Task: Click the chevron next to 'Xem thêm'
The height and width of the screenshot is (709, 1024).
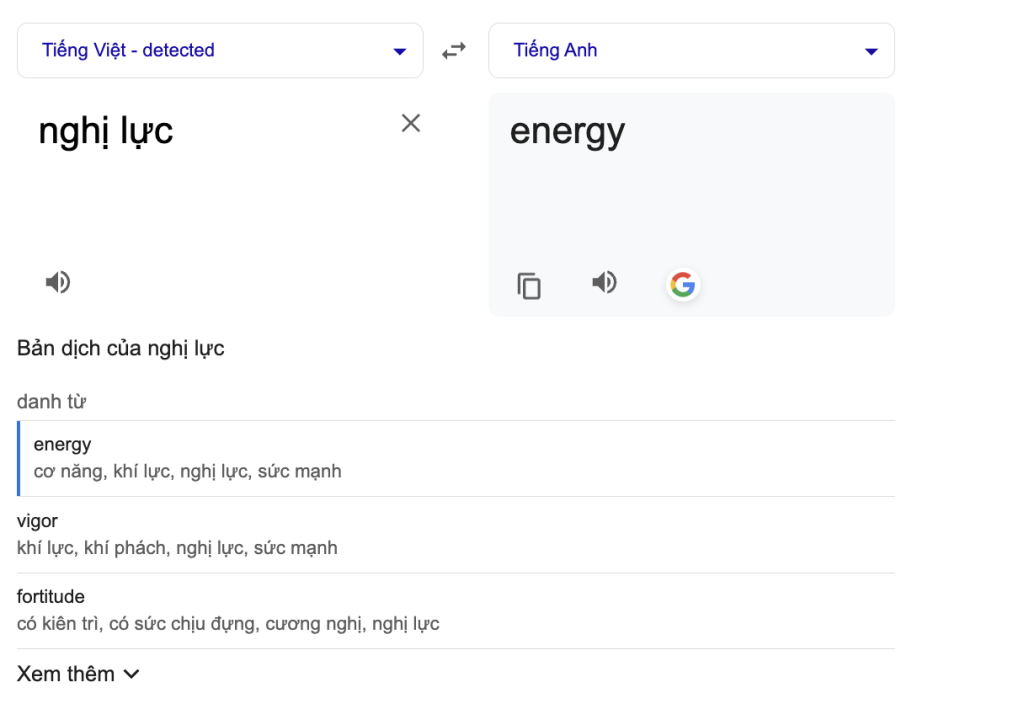Action: (131, 675)
